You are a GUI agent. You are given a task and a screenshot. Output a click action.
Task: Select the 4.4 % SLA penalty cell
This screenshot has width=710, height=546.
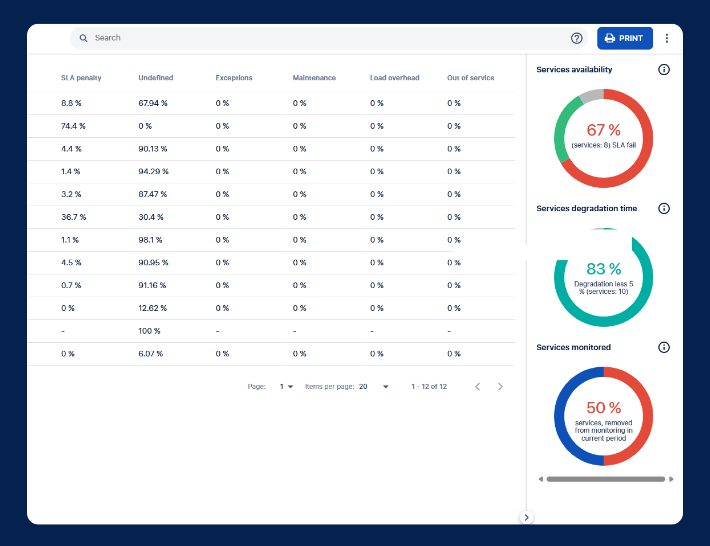click(71, 148)
